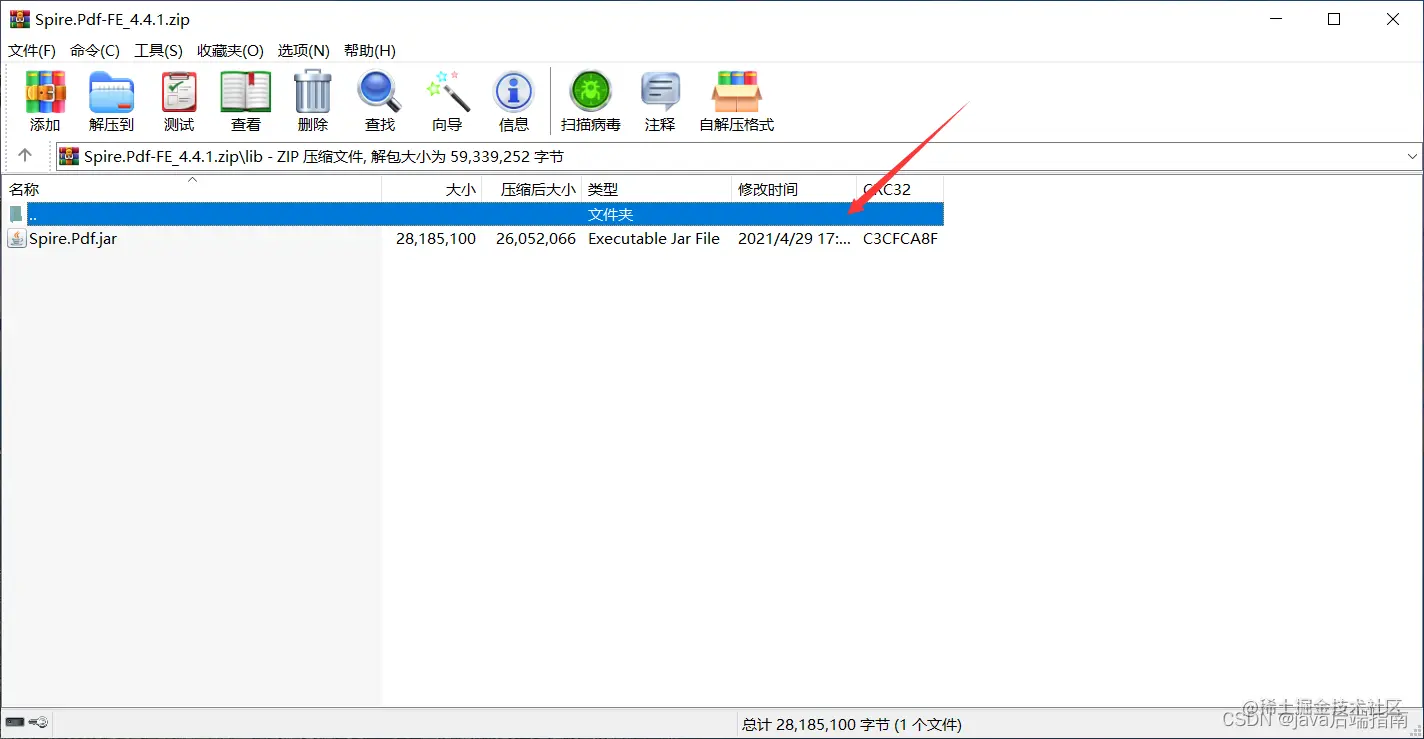The image size is (1424, 739).
Task: Click the CRC value C3CFCA8F
Action: pos(900,239)
